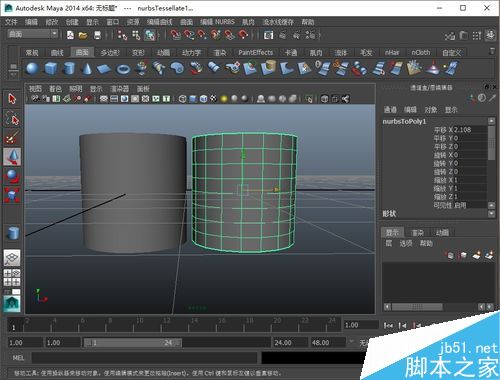Screen dimensions: 500x380
Task: Open the 编辑 NURBS menu
Action: [217, 22]
